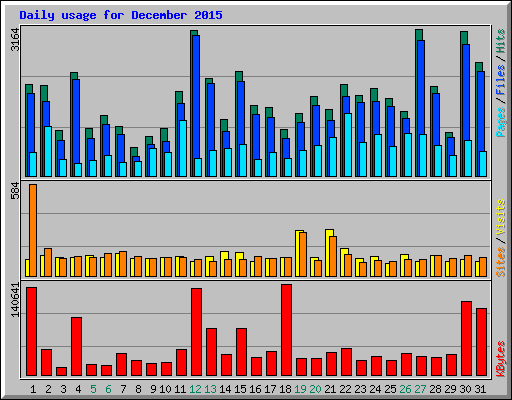Click the blue files bar for day 12
The image size is (512, 400).
(196, 97)
